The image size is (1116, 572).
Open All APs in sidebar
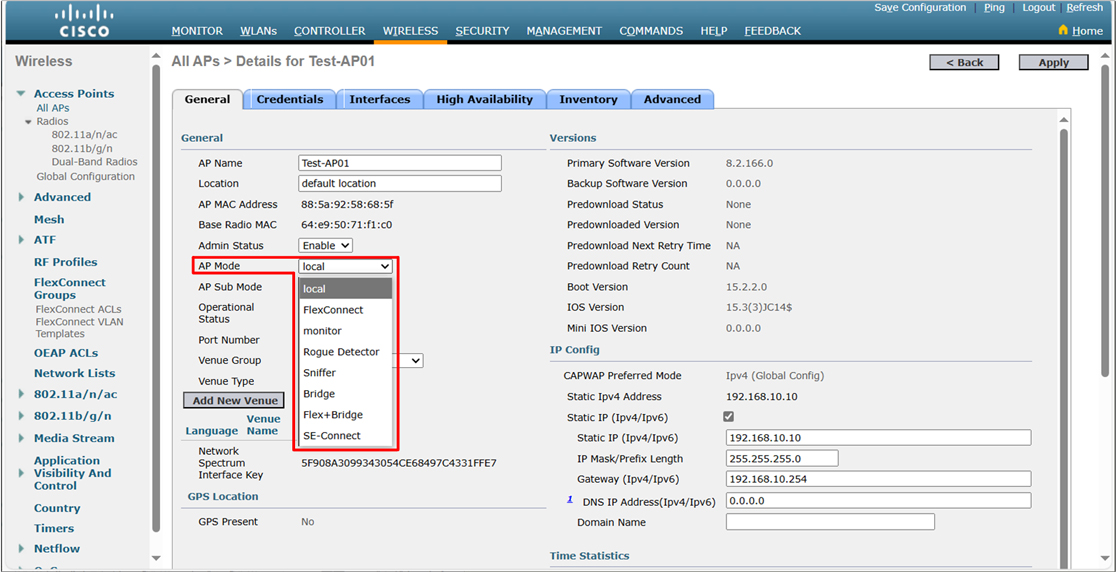(53, 108)
